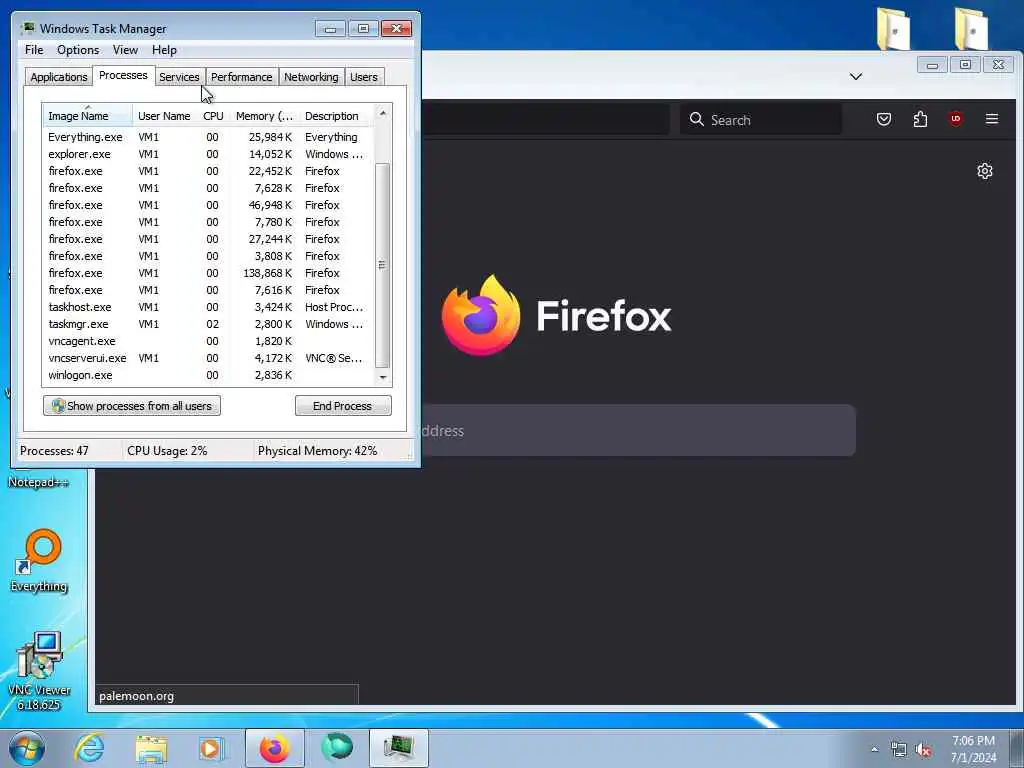Click the Show Desktop strip beside the clock
The height and width of the screenshot is (768, 1024).
[x=1016, y=748]
